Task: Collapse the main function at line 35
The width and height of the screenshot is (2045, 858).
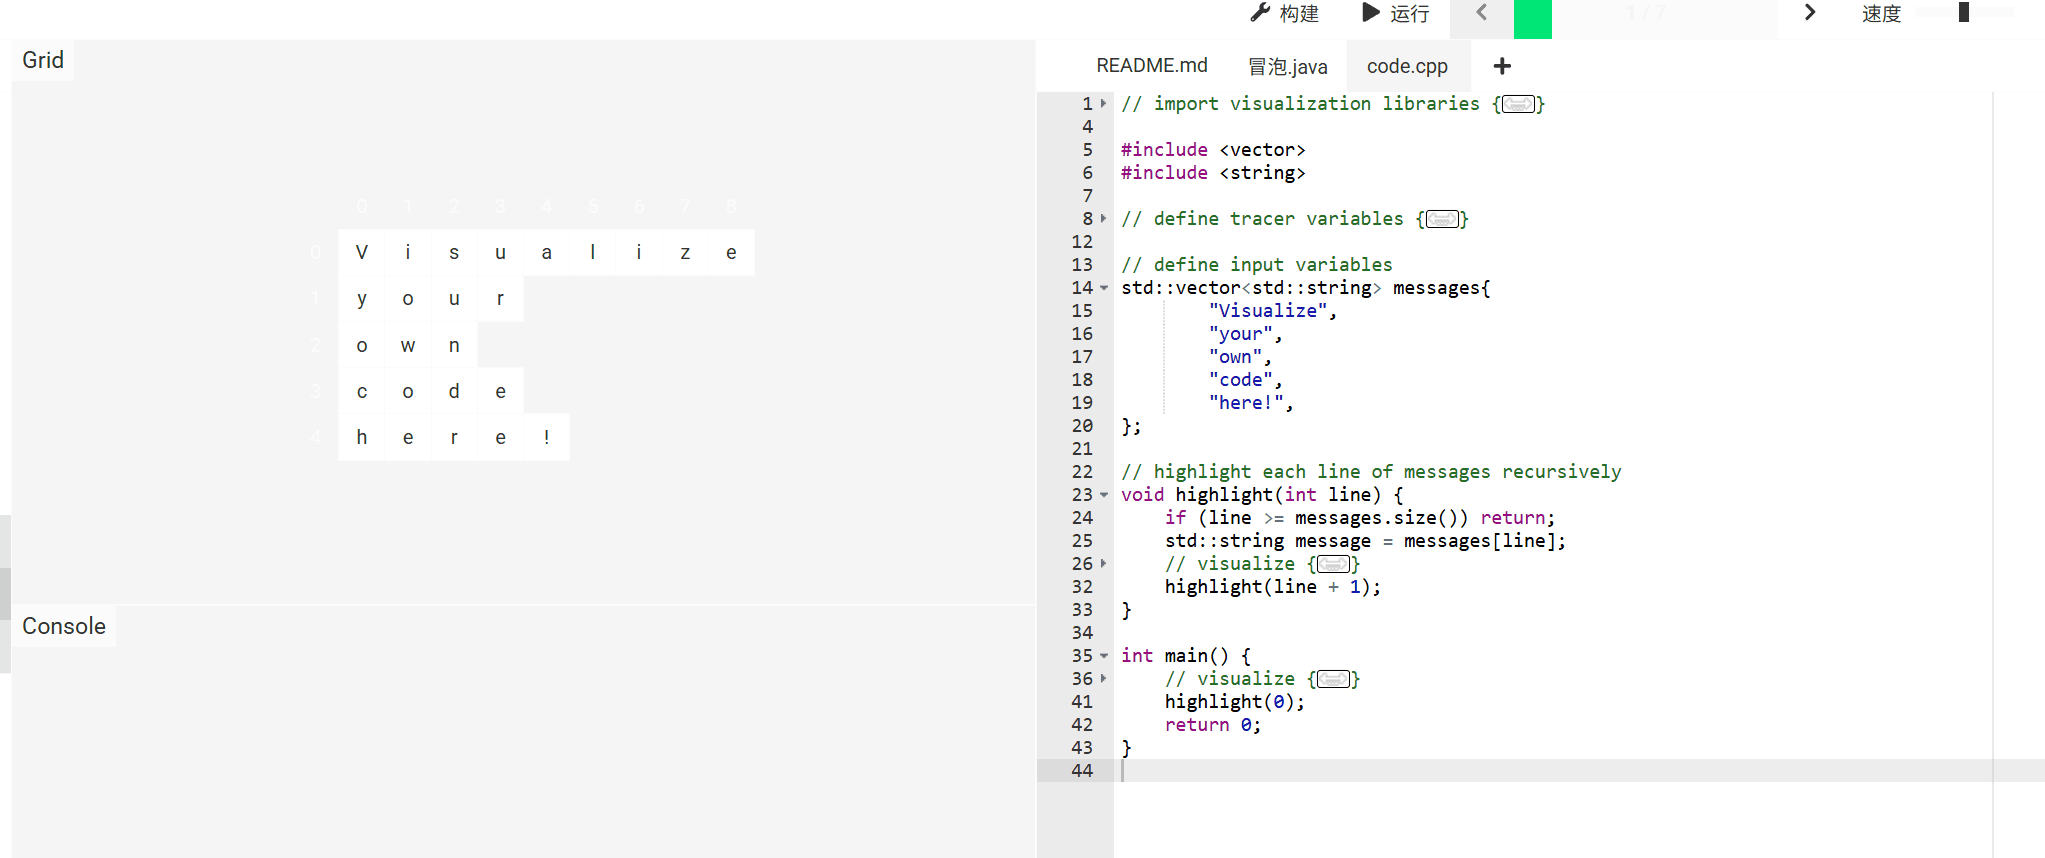Action: tap(1103, 656)
